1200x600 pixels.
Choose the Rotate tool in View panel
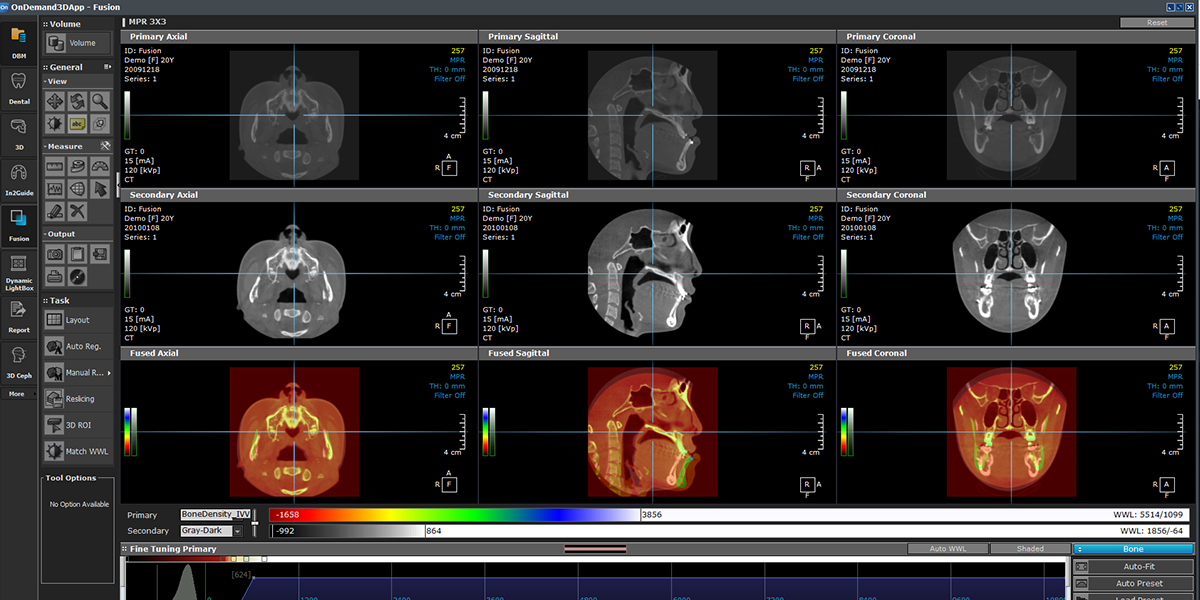tap(77, 101)
